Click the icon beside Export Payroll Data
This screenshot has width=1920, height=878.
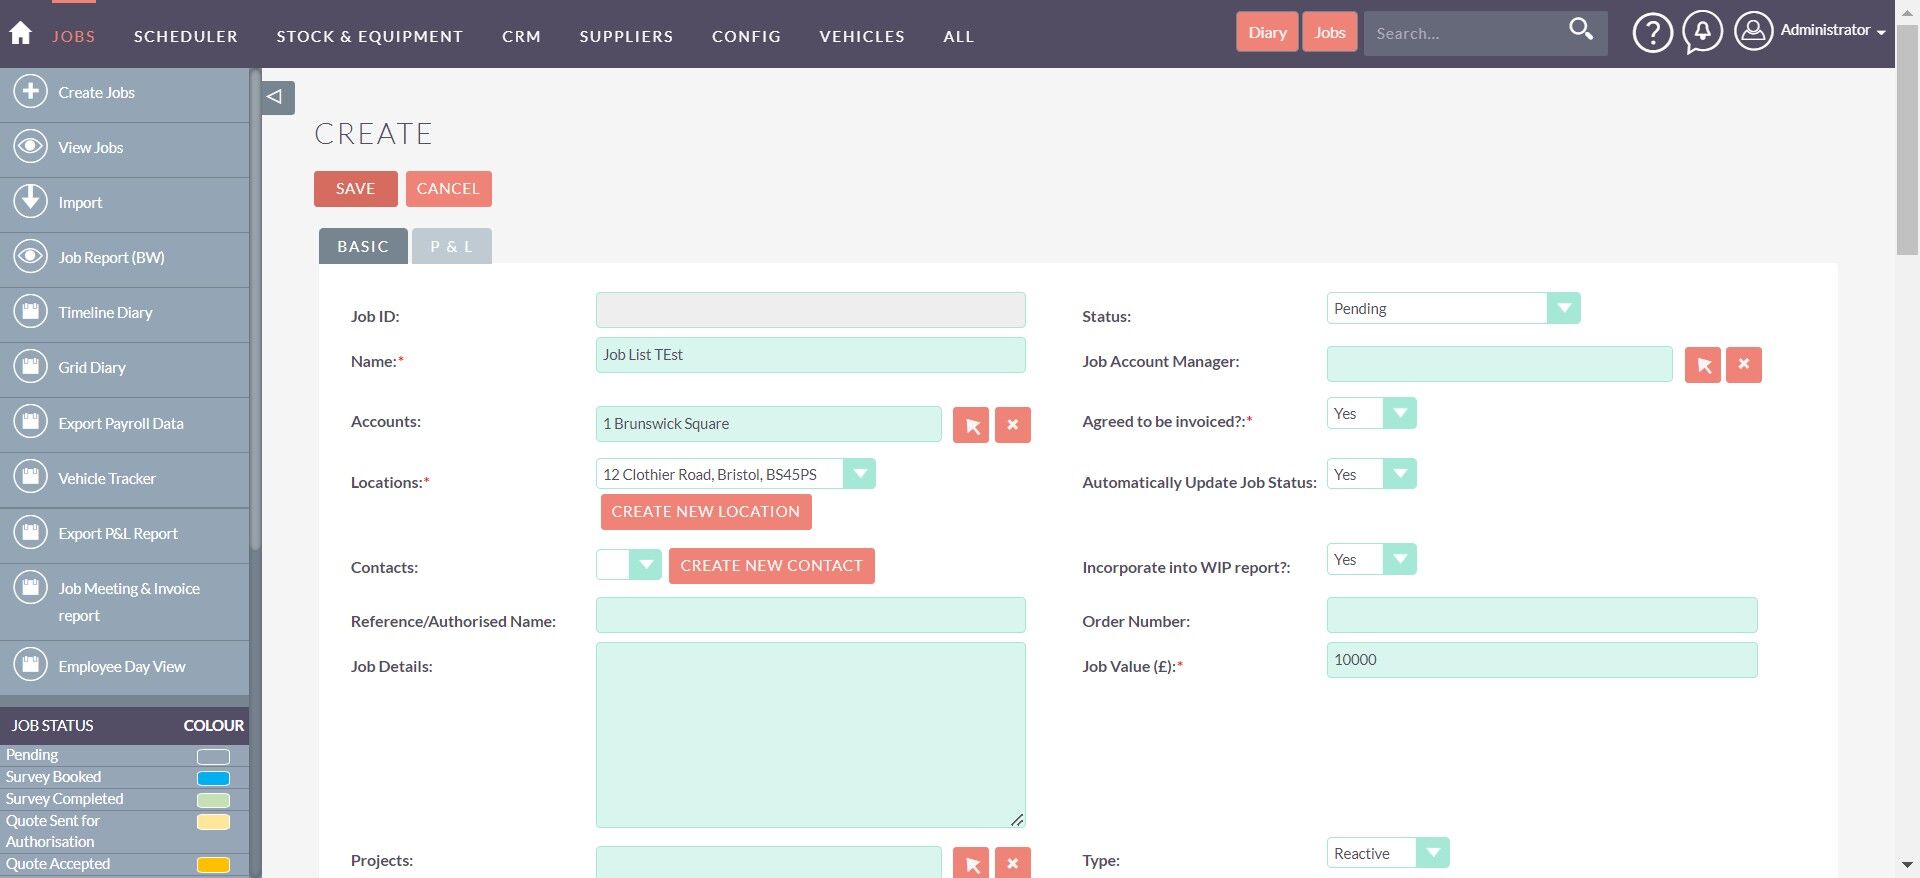pyautogui.click(x=31, y=423)
